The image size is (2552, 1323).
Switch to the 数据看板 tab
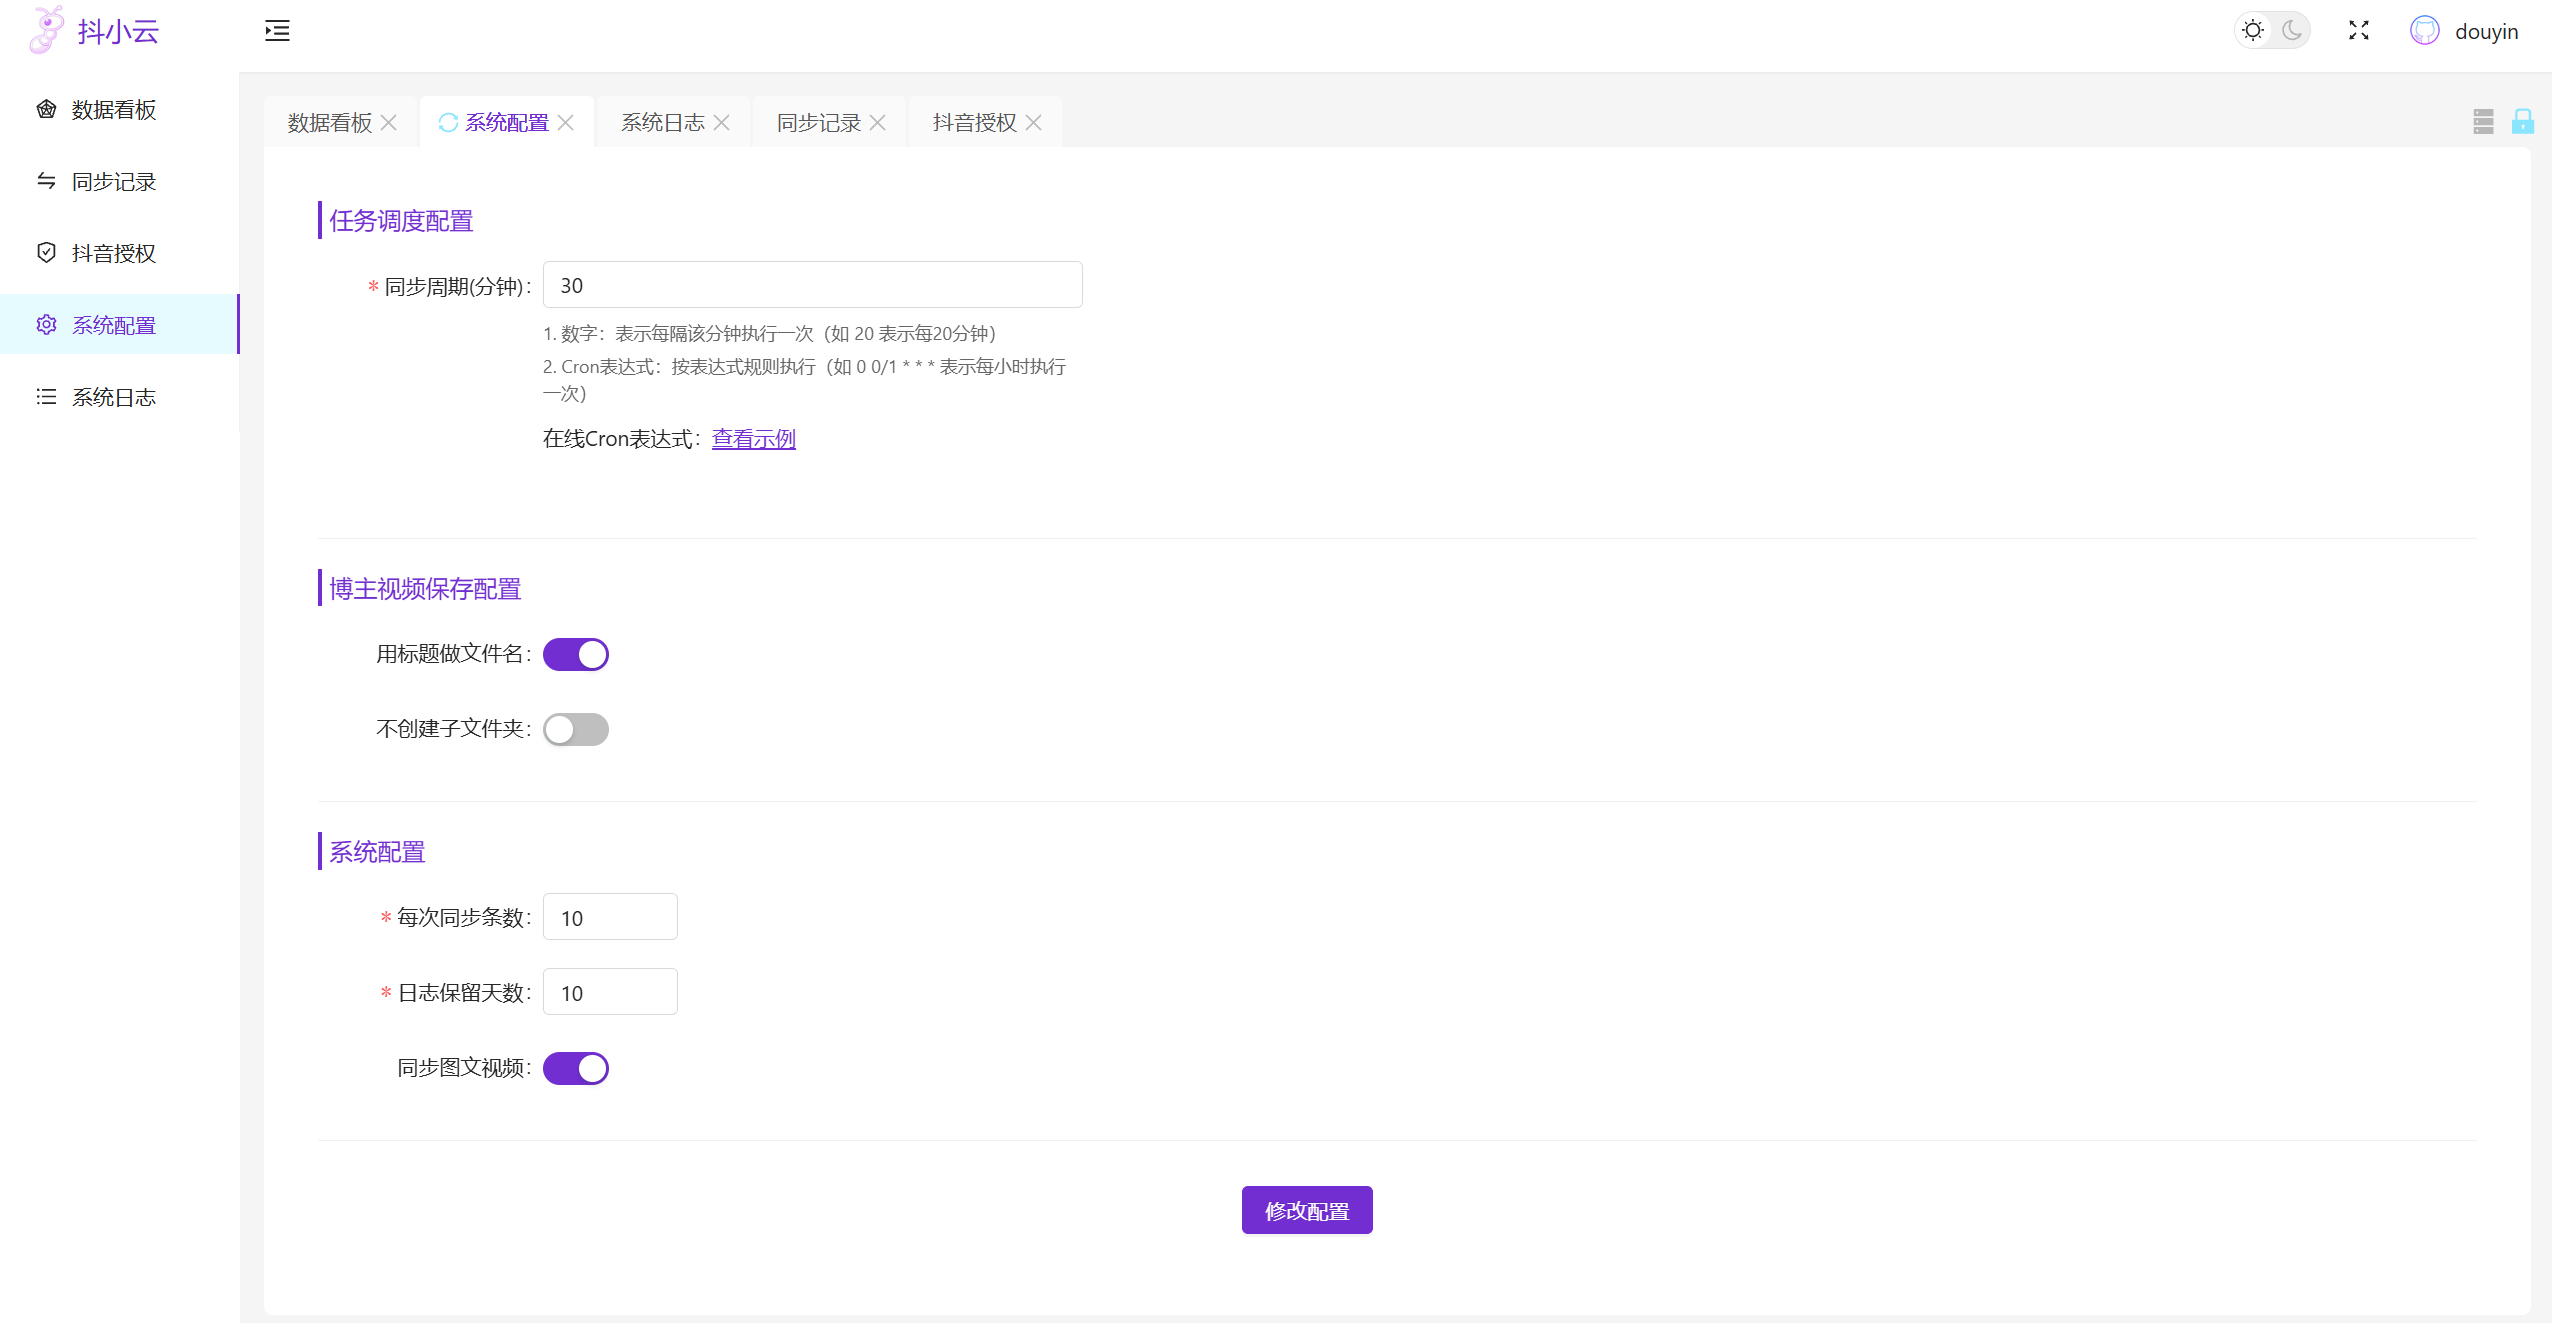pyautogui.click(x=329, y=123)
